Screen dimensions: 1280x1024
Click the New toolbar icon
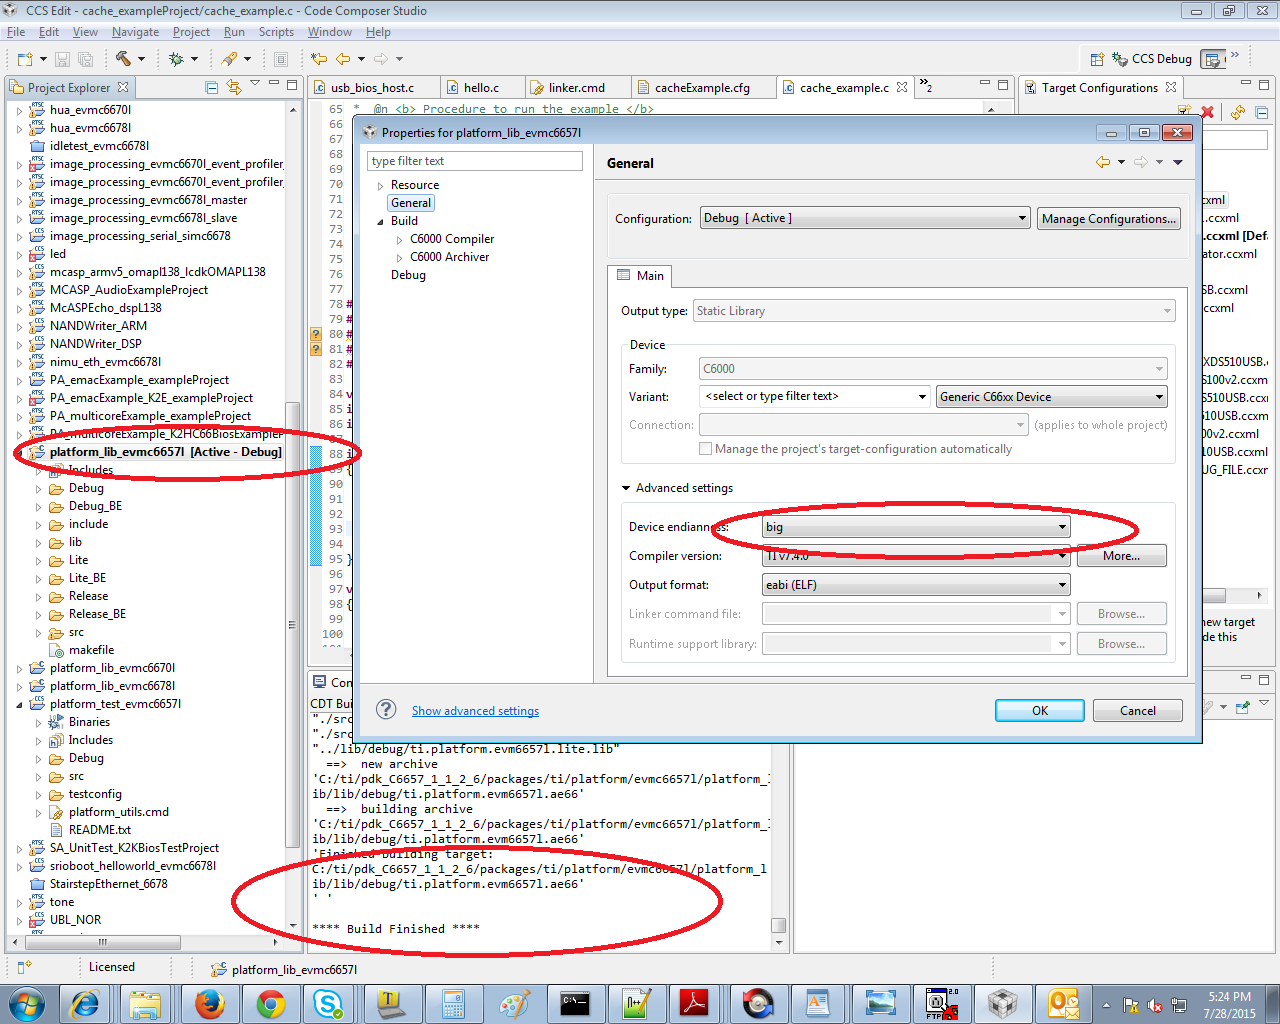point(25,59)
